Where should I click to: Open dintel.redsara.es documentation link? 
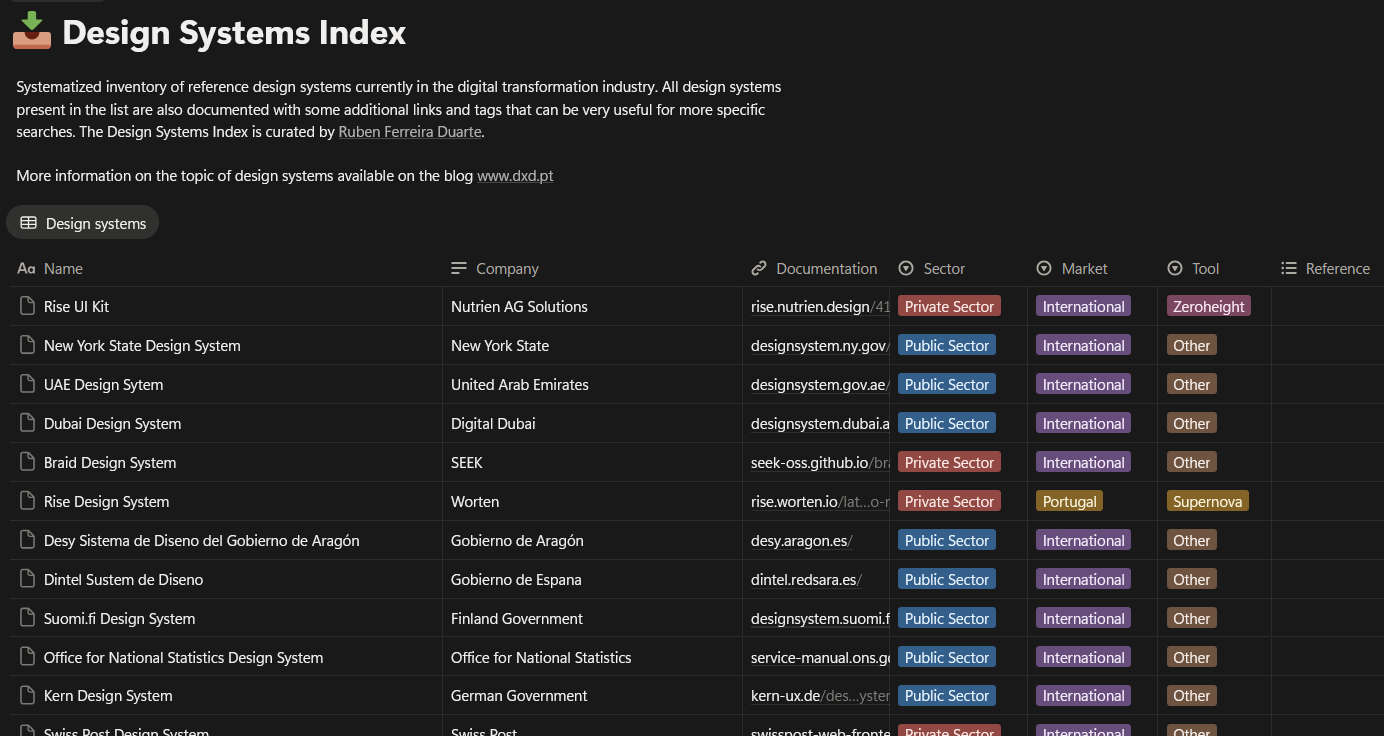(x=806, y=579)
